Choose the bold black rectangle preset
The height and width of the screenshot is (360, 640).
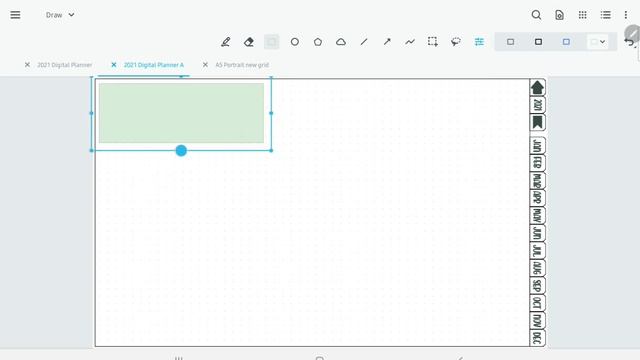click(538, 42)
